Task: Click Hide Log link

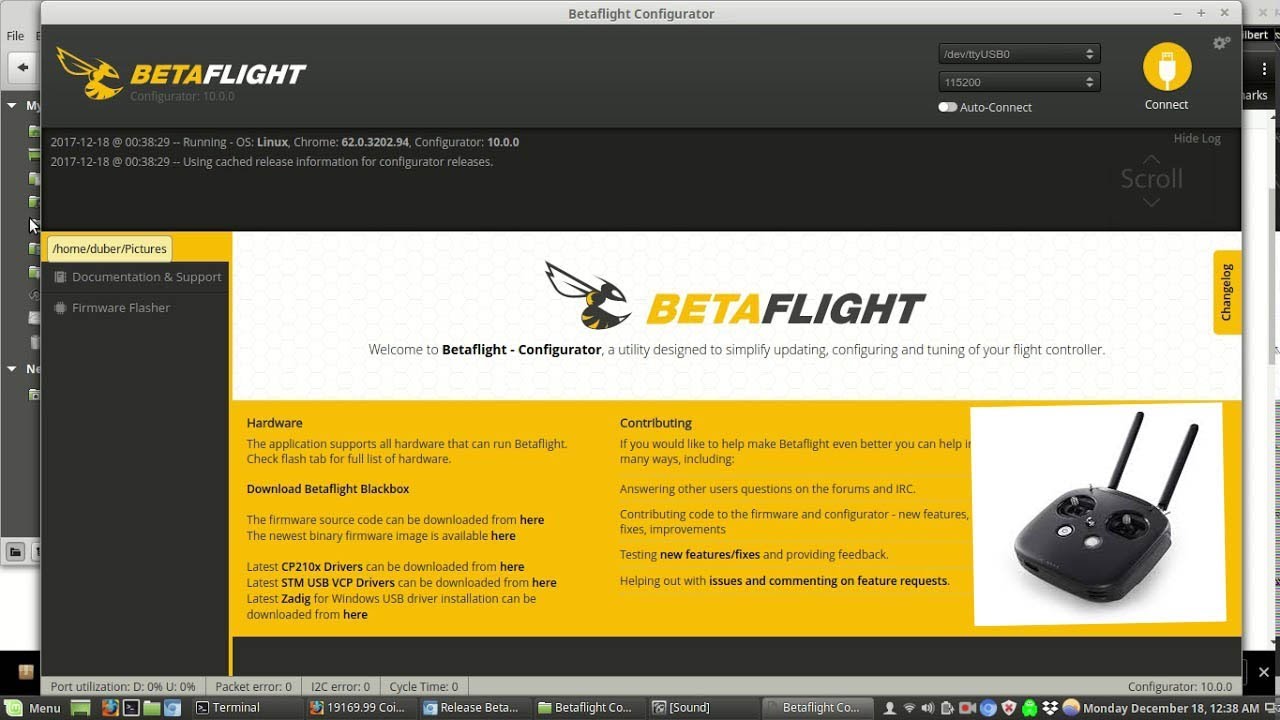Action: (x=1197, y=138)
